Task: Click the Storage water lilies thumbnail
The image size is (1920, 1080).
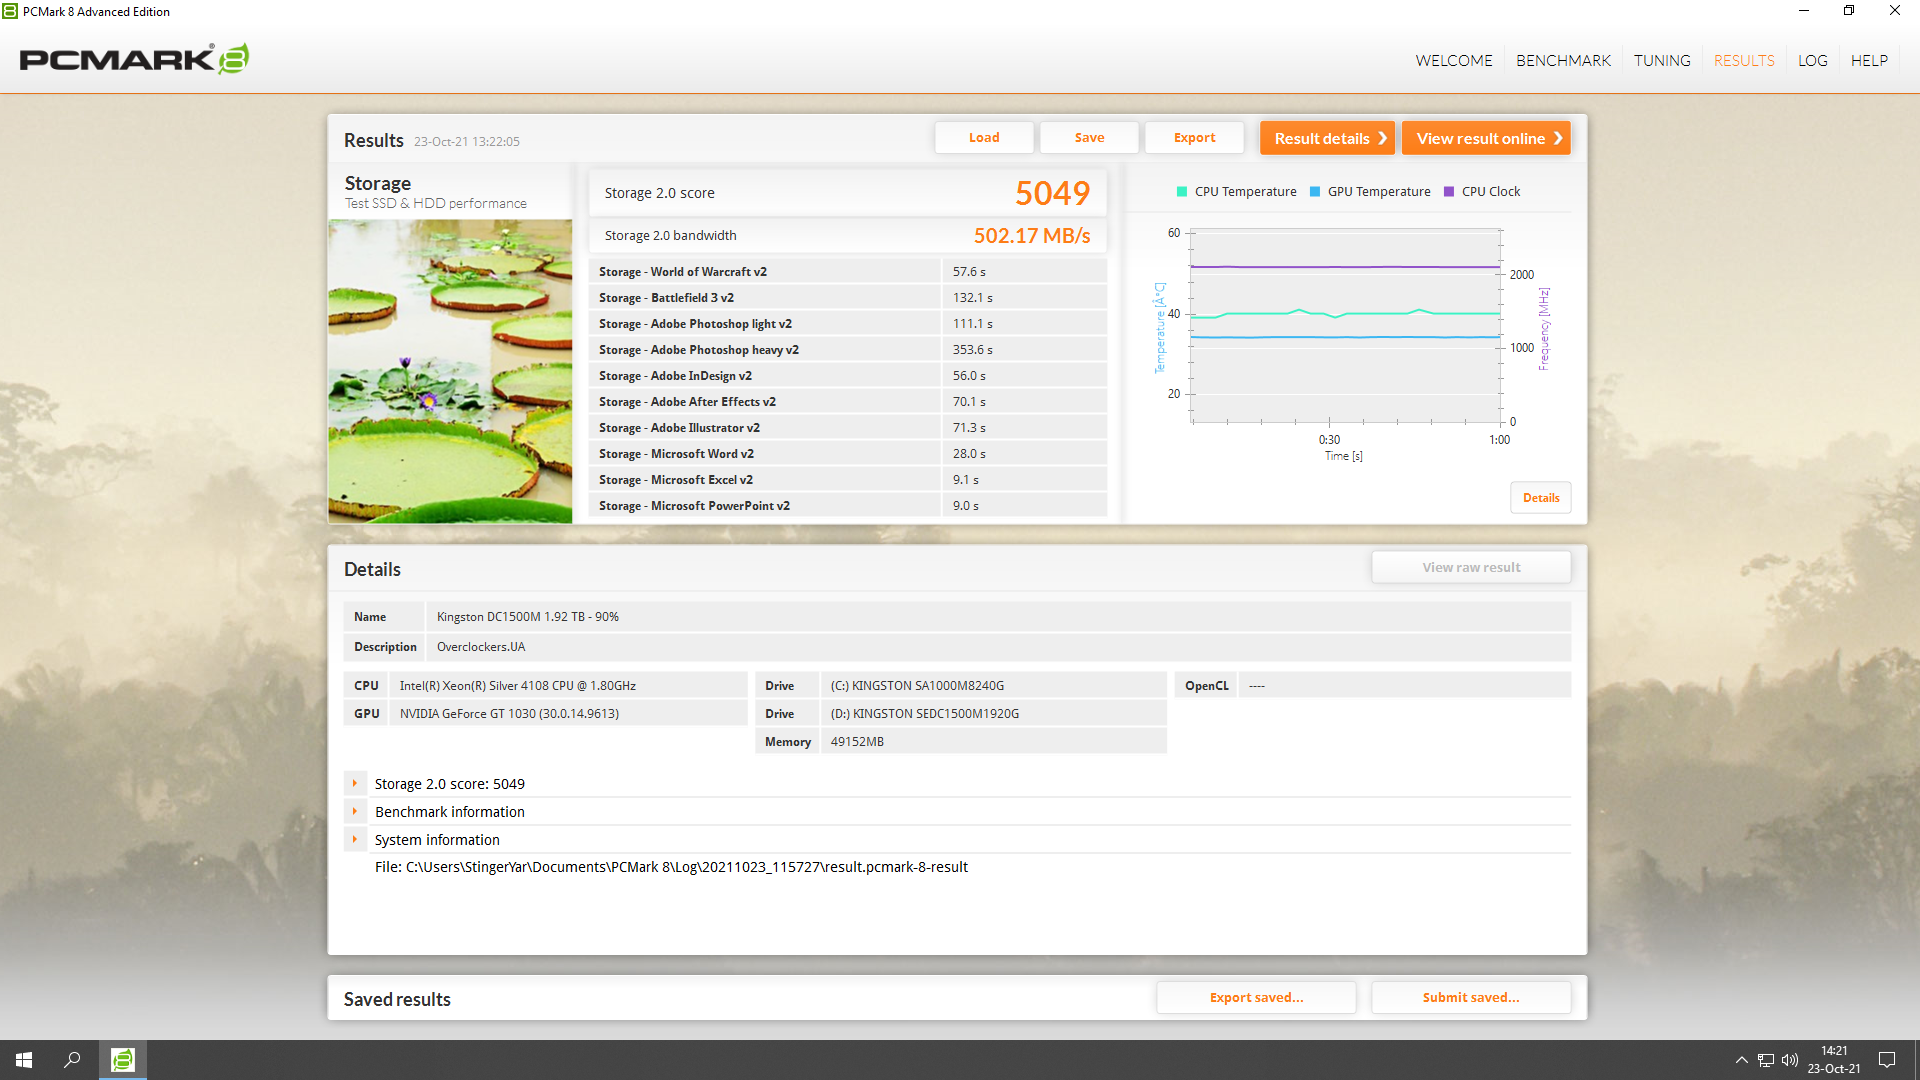Action: pyautogui.click(x=450, y=371)
